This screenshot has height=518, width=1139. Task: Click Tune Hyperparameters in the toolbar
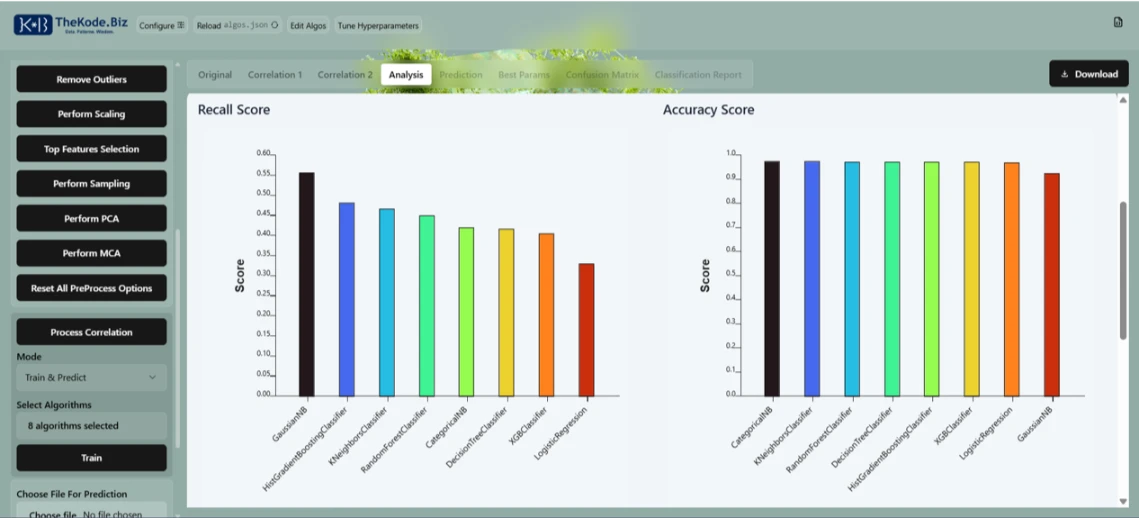pos(378,26)
